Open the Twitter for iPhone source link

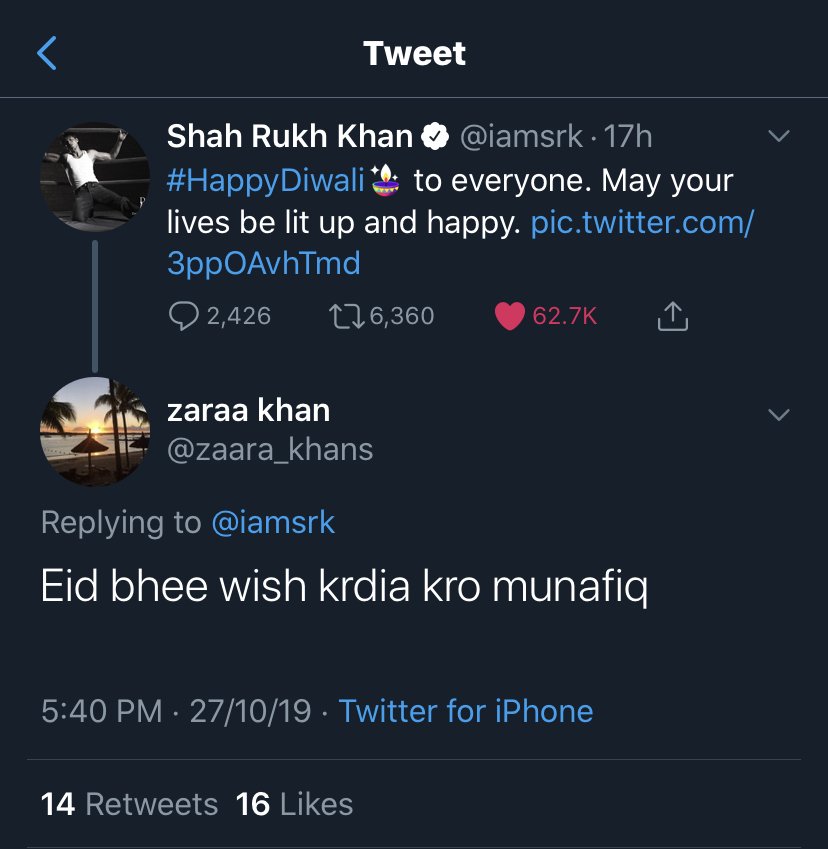pos(466,711)
